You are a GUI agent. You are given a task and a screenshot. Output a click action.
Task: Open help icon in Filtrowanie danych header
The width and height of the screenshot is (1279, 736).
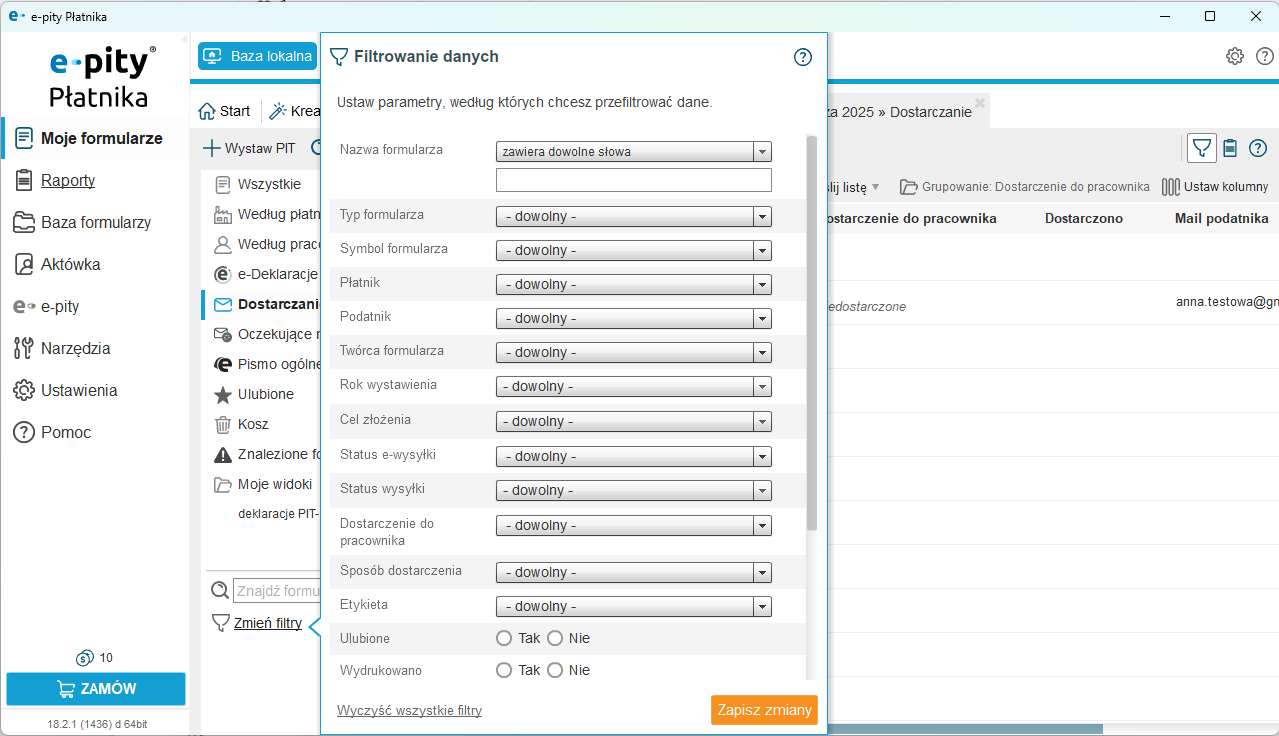coord(802,57)
